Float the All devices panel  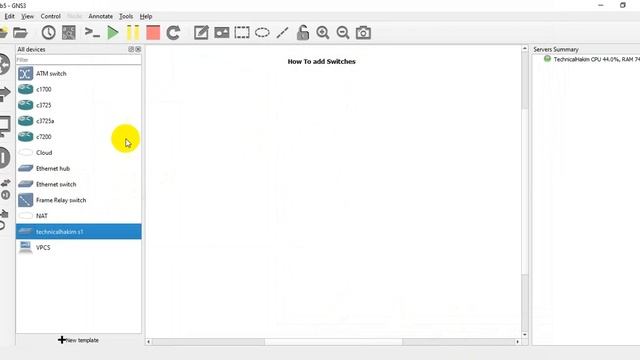tap(131, 49)
